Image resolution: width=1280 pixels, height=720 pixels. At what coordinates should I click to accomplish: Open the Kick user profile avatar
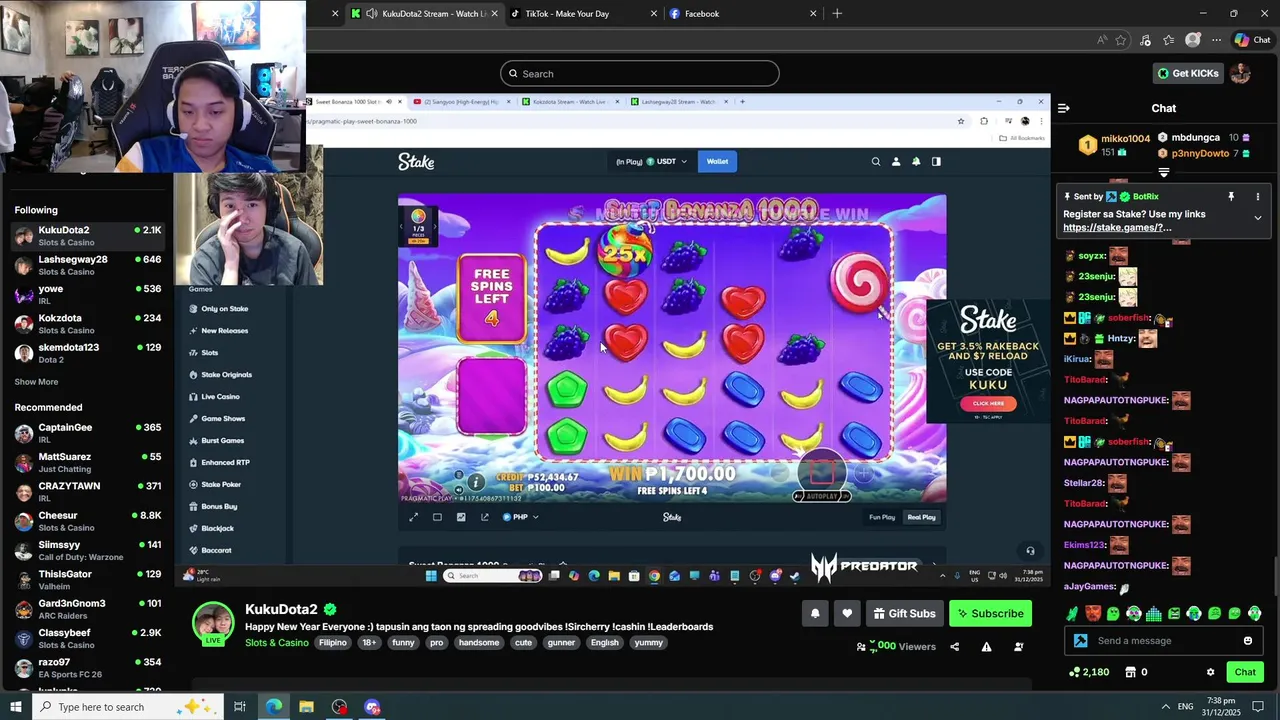tap(1240, 73)
